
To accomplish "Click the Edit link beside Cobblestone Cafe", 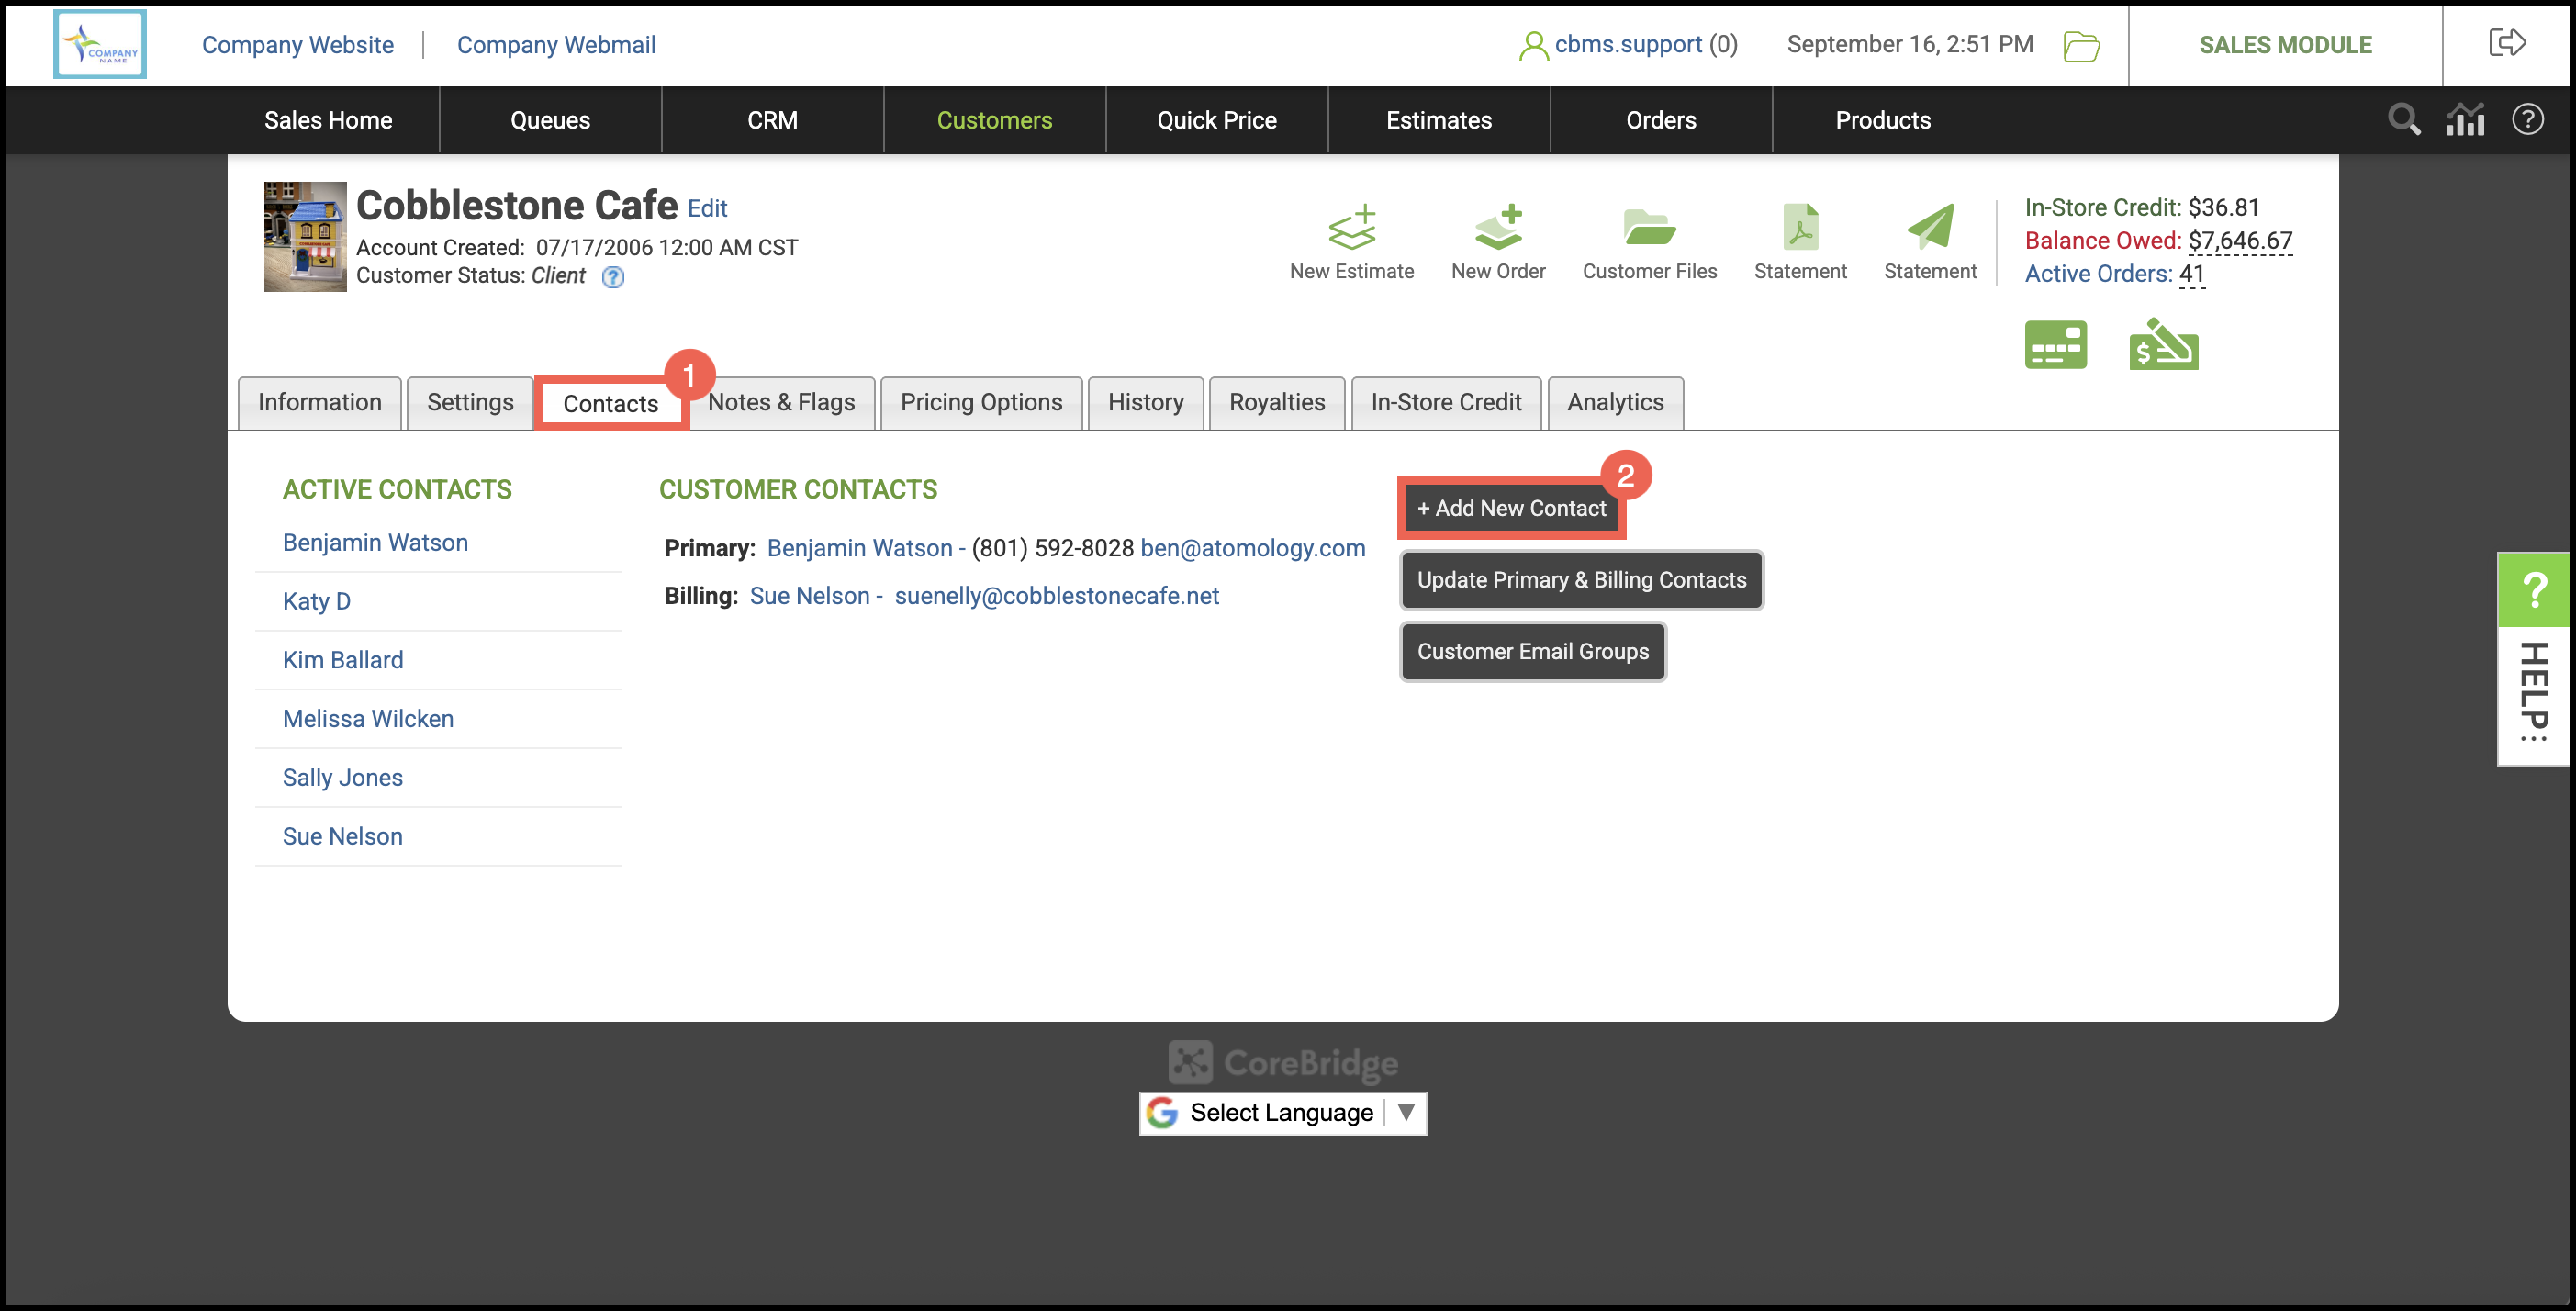I will [x=707, y=208].
